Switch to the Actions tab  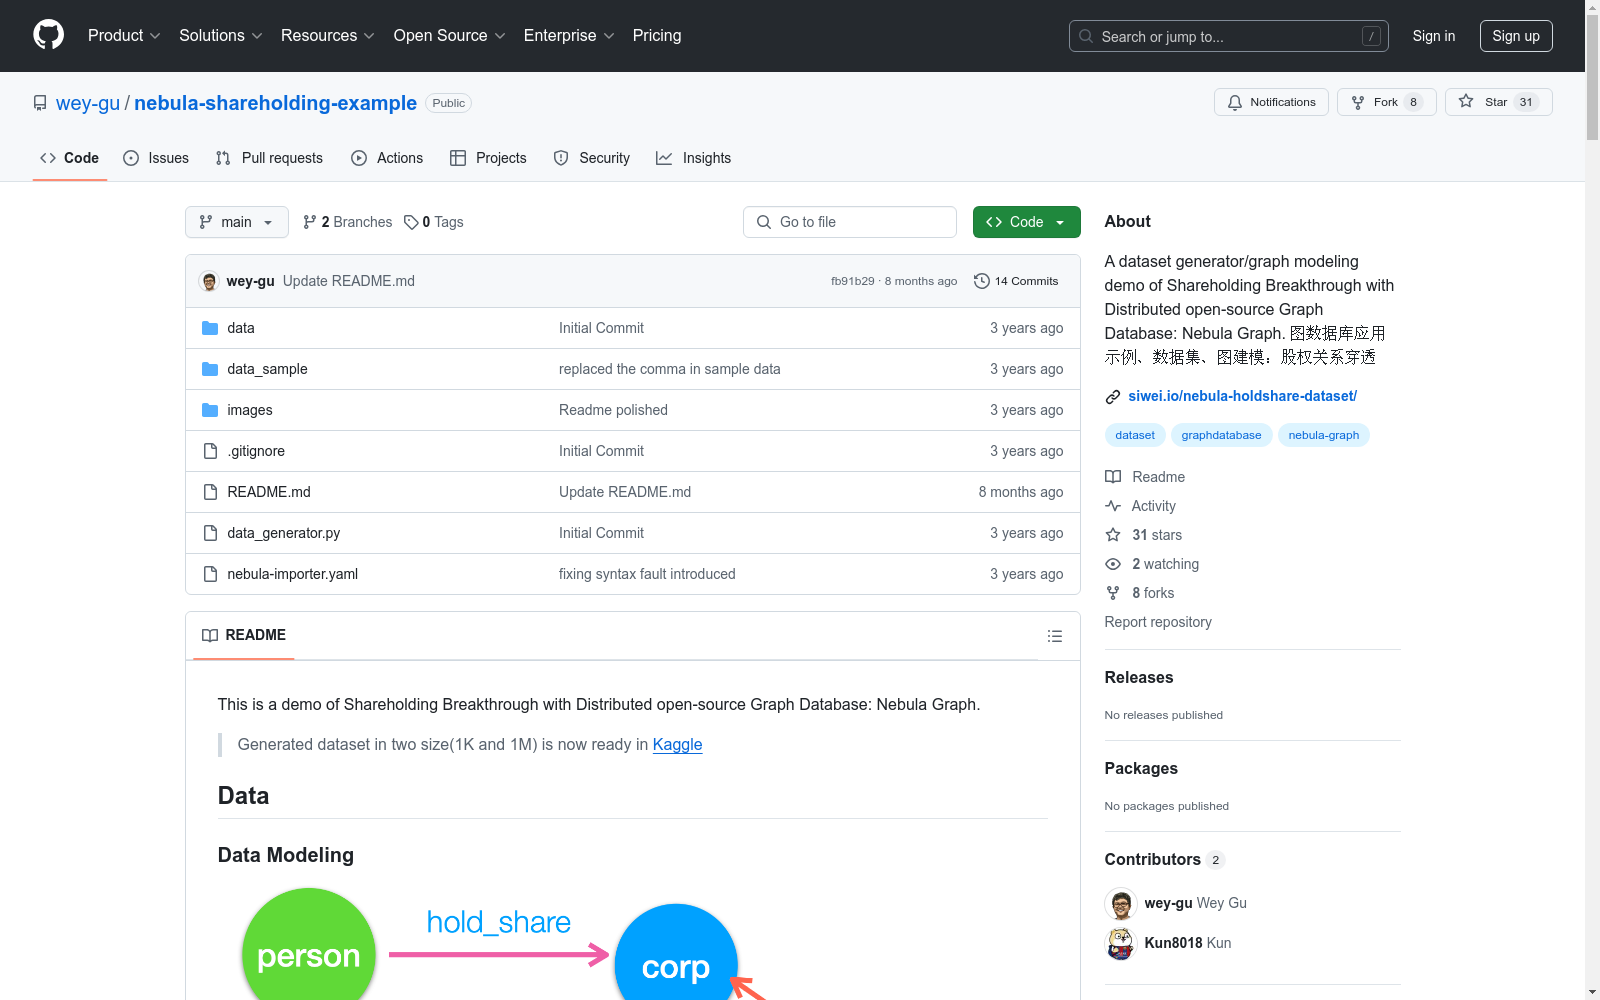[x=387, y=158]
